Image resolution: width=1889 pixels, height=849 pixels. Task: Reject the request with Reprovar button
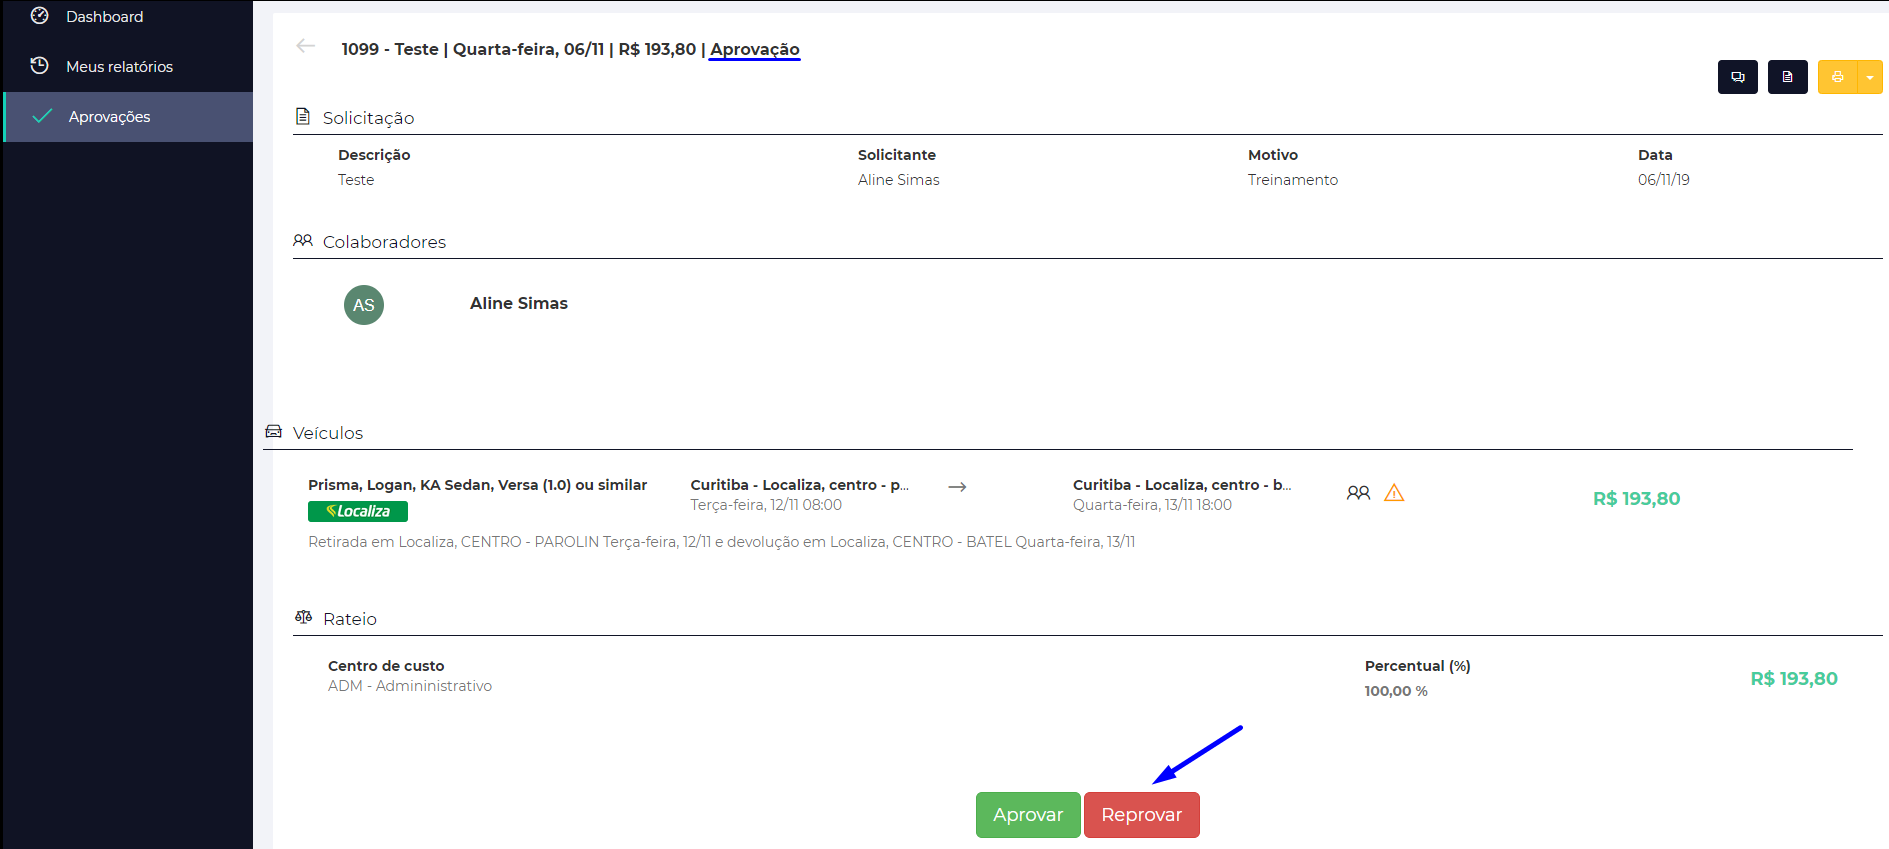(x=1141, y=815)
